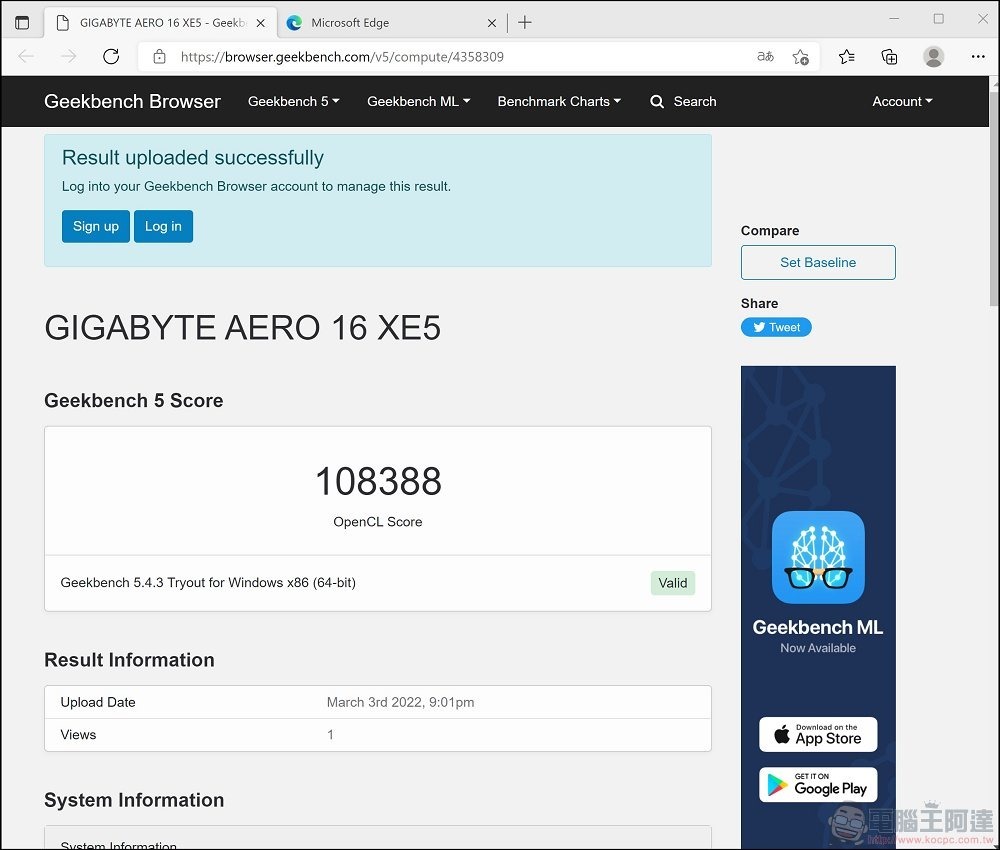Open the Collections icon
This screenshot has width=1000, height=850.
tap(889, 57)
